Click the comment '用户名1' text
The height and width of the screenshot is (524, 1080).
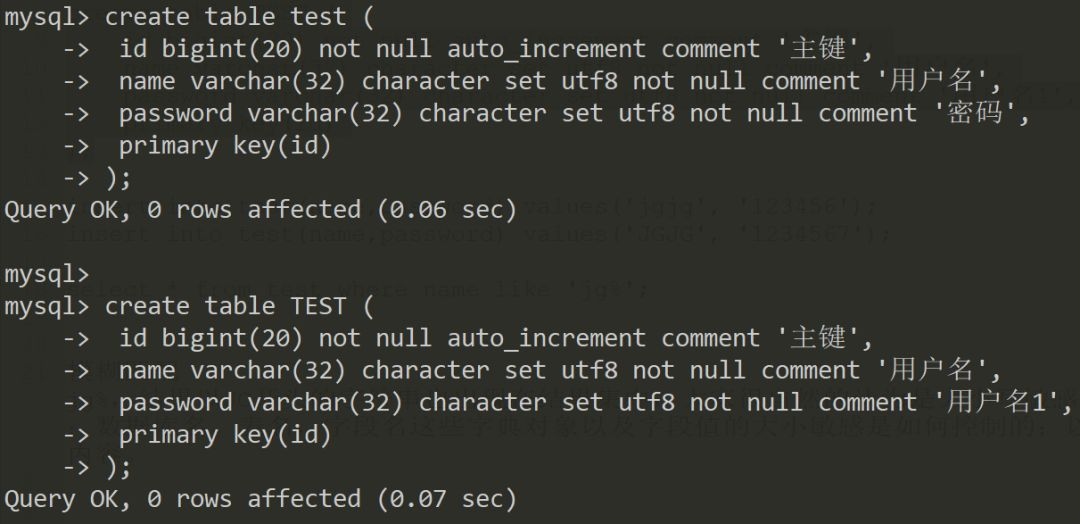(x=996, y=402)
